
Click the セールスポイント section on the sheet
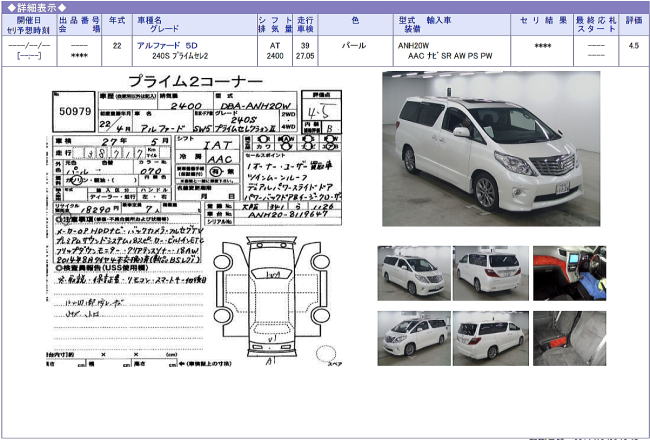293,177
